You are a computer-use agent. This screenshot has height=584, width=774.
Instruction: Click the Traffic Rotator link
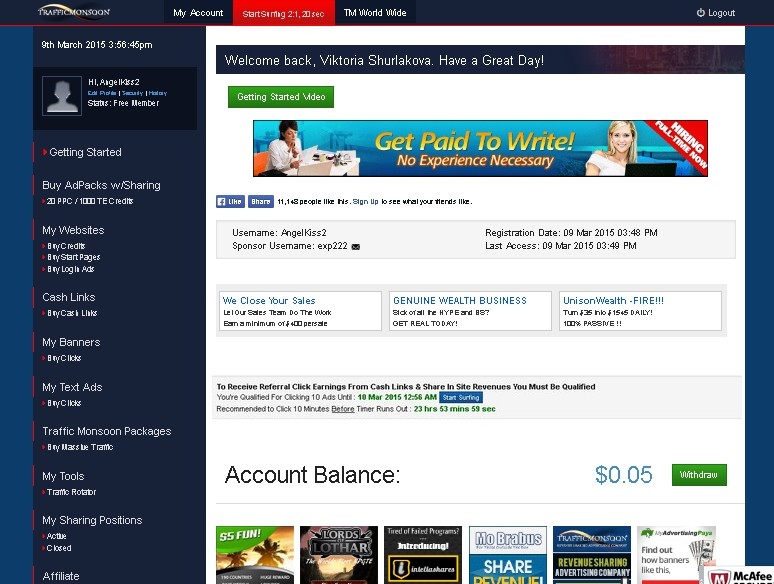71,492
